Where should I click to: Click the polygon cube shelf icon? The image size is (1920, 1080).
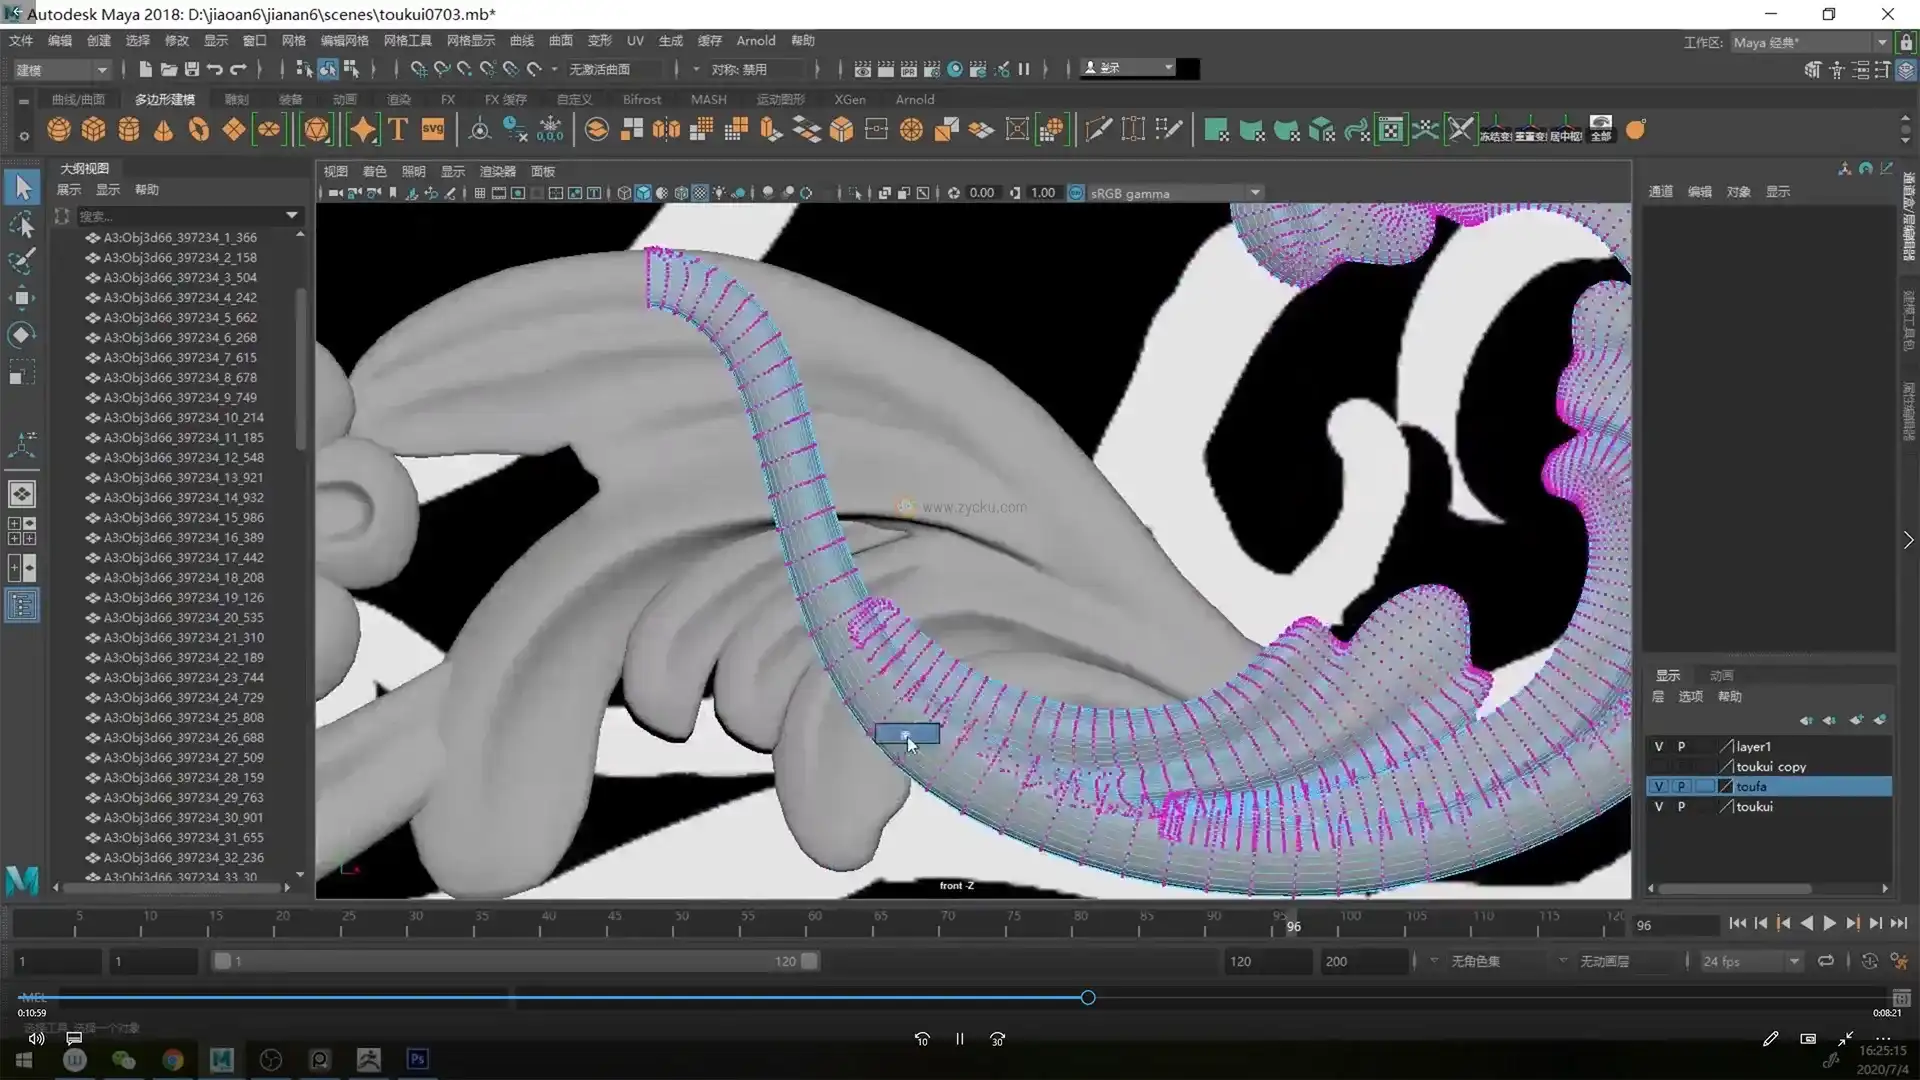pos(94,130)
